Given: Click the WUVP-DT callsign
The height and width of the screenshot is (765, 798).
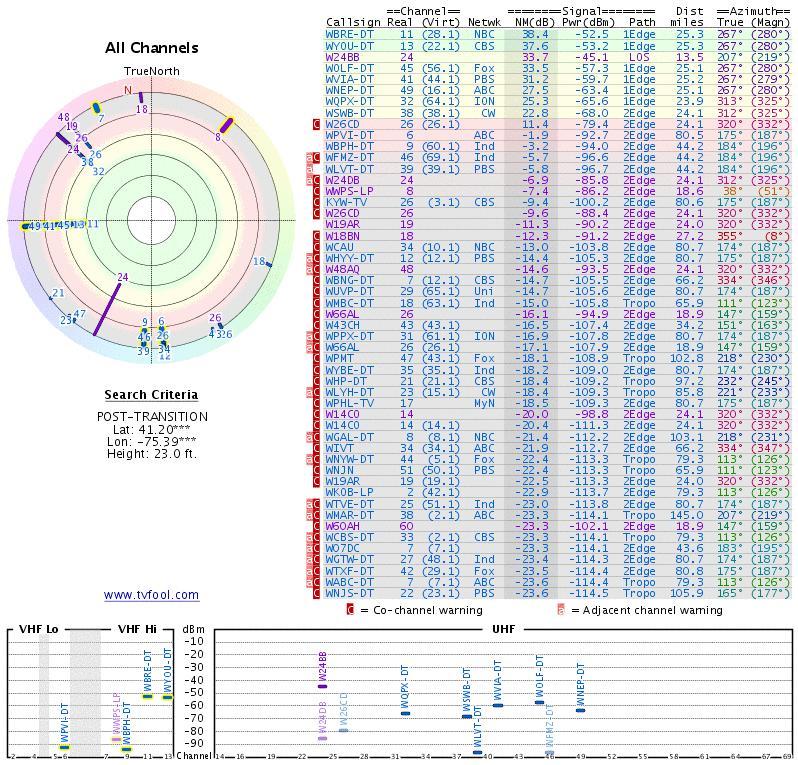Looking at the screenshot, I should [x=350, y=292].
